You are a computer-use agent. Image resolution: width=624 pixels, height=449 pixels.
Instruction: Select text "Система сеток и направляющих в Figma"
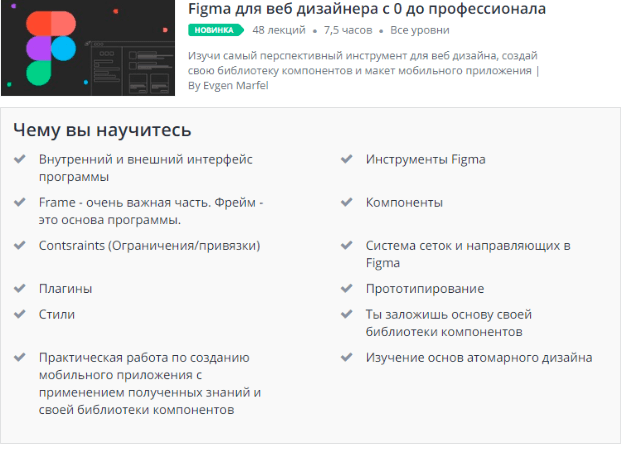click(468, 254)
